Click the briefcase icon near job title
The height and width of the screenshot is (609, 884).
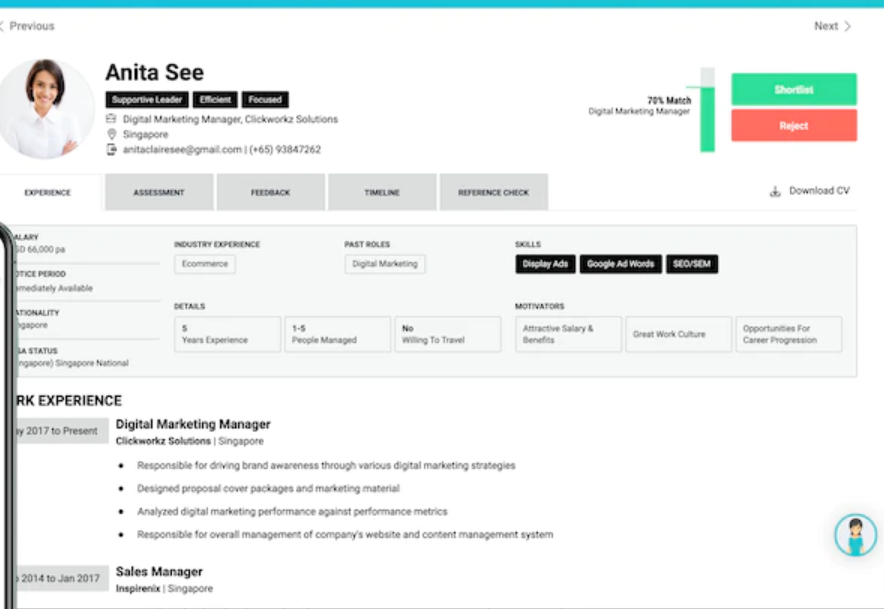[111, 119]
